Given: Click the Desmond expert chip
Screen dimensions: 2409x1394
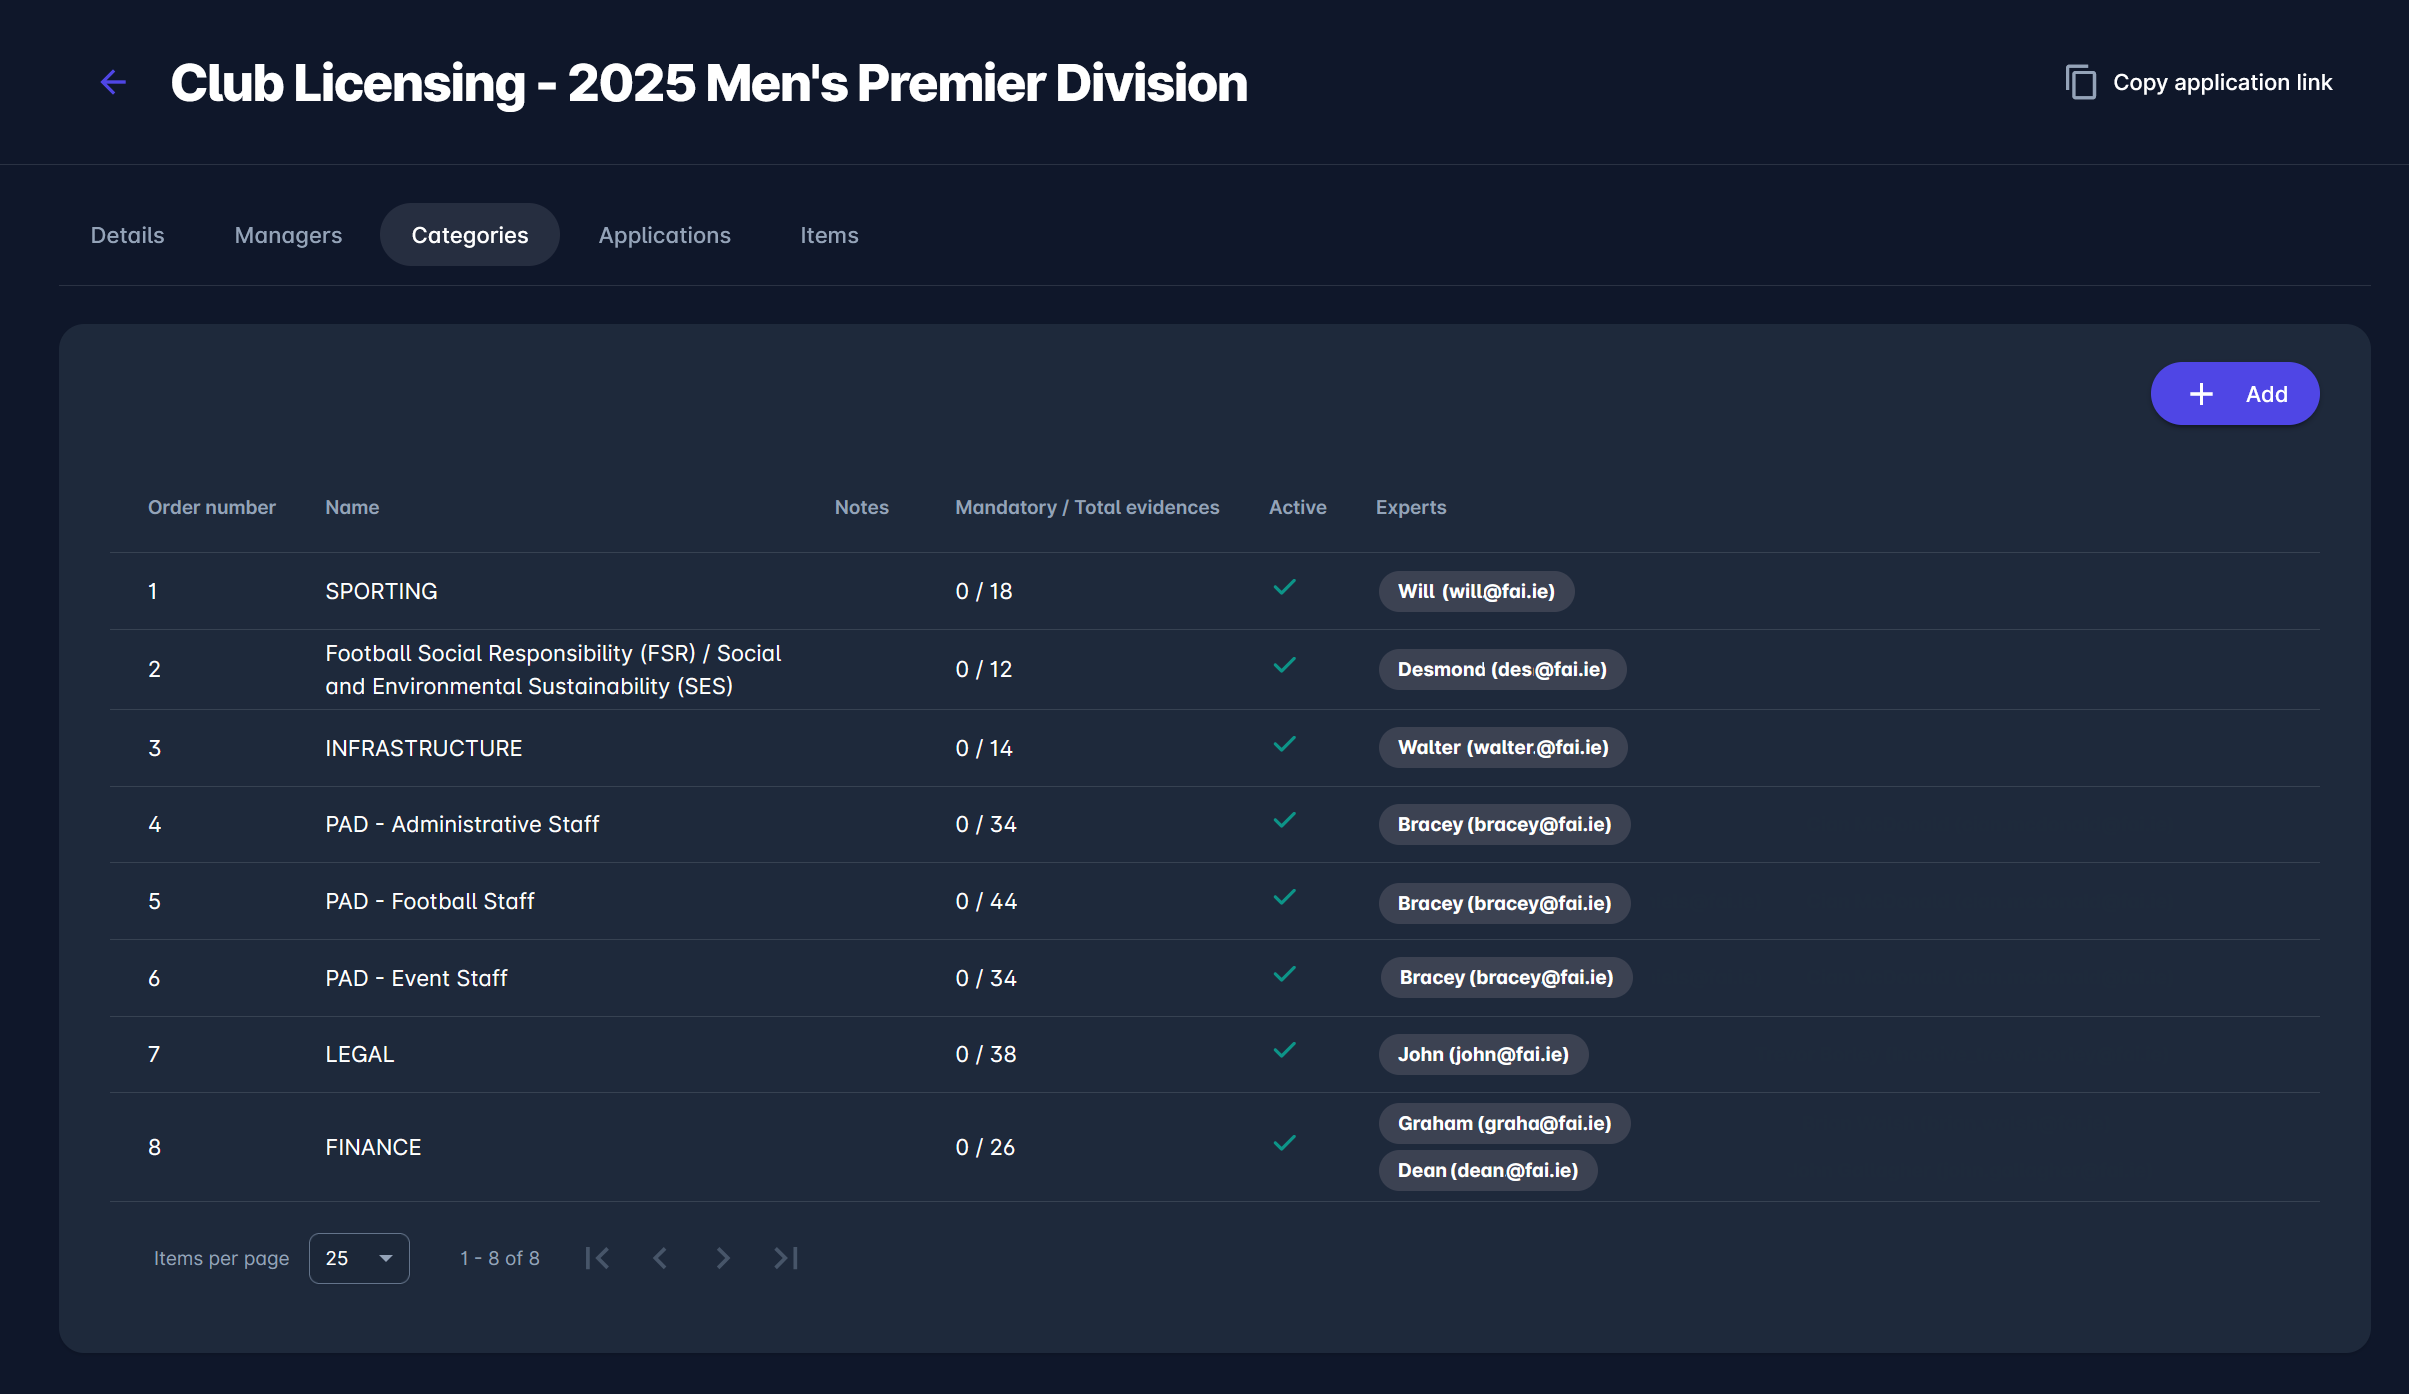Looking at the screenshot, I should pos(1501,669).
